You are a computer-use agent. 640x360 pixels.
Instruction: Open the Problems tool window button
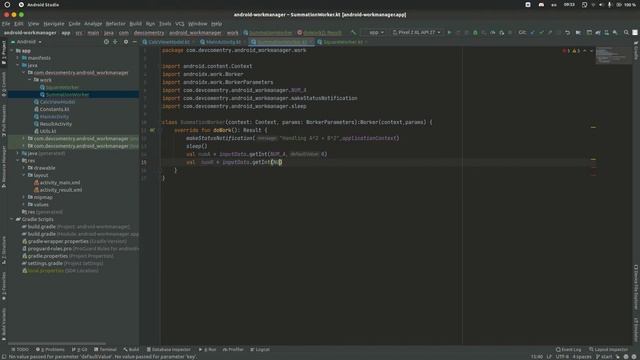point(50,349)
